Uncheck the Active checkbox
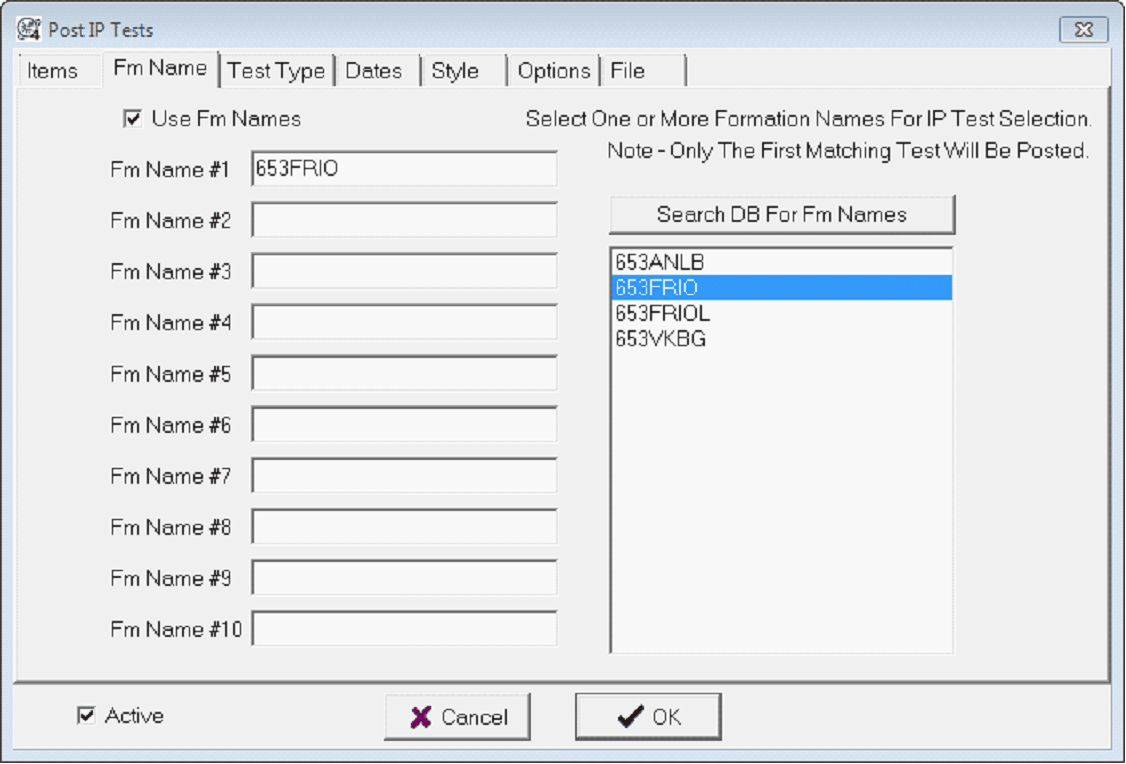This screenshot has width=1126, height=764. tap(87, 716)
